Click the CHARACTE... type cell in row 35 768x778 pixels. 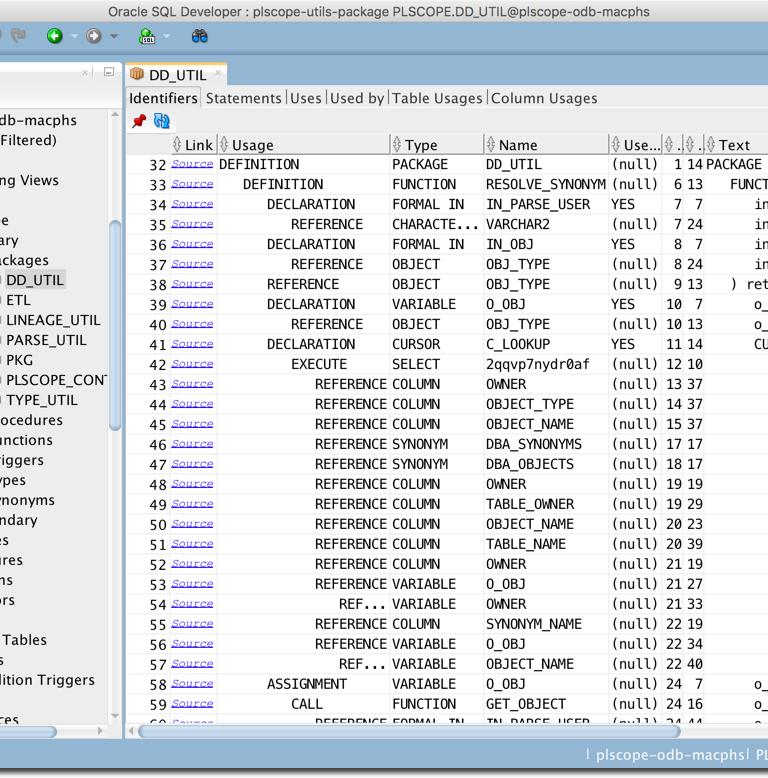435,224
